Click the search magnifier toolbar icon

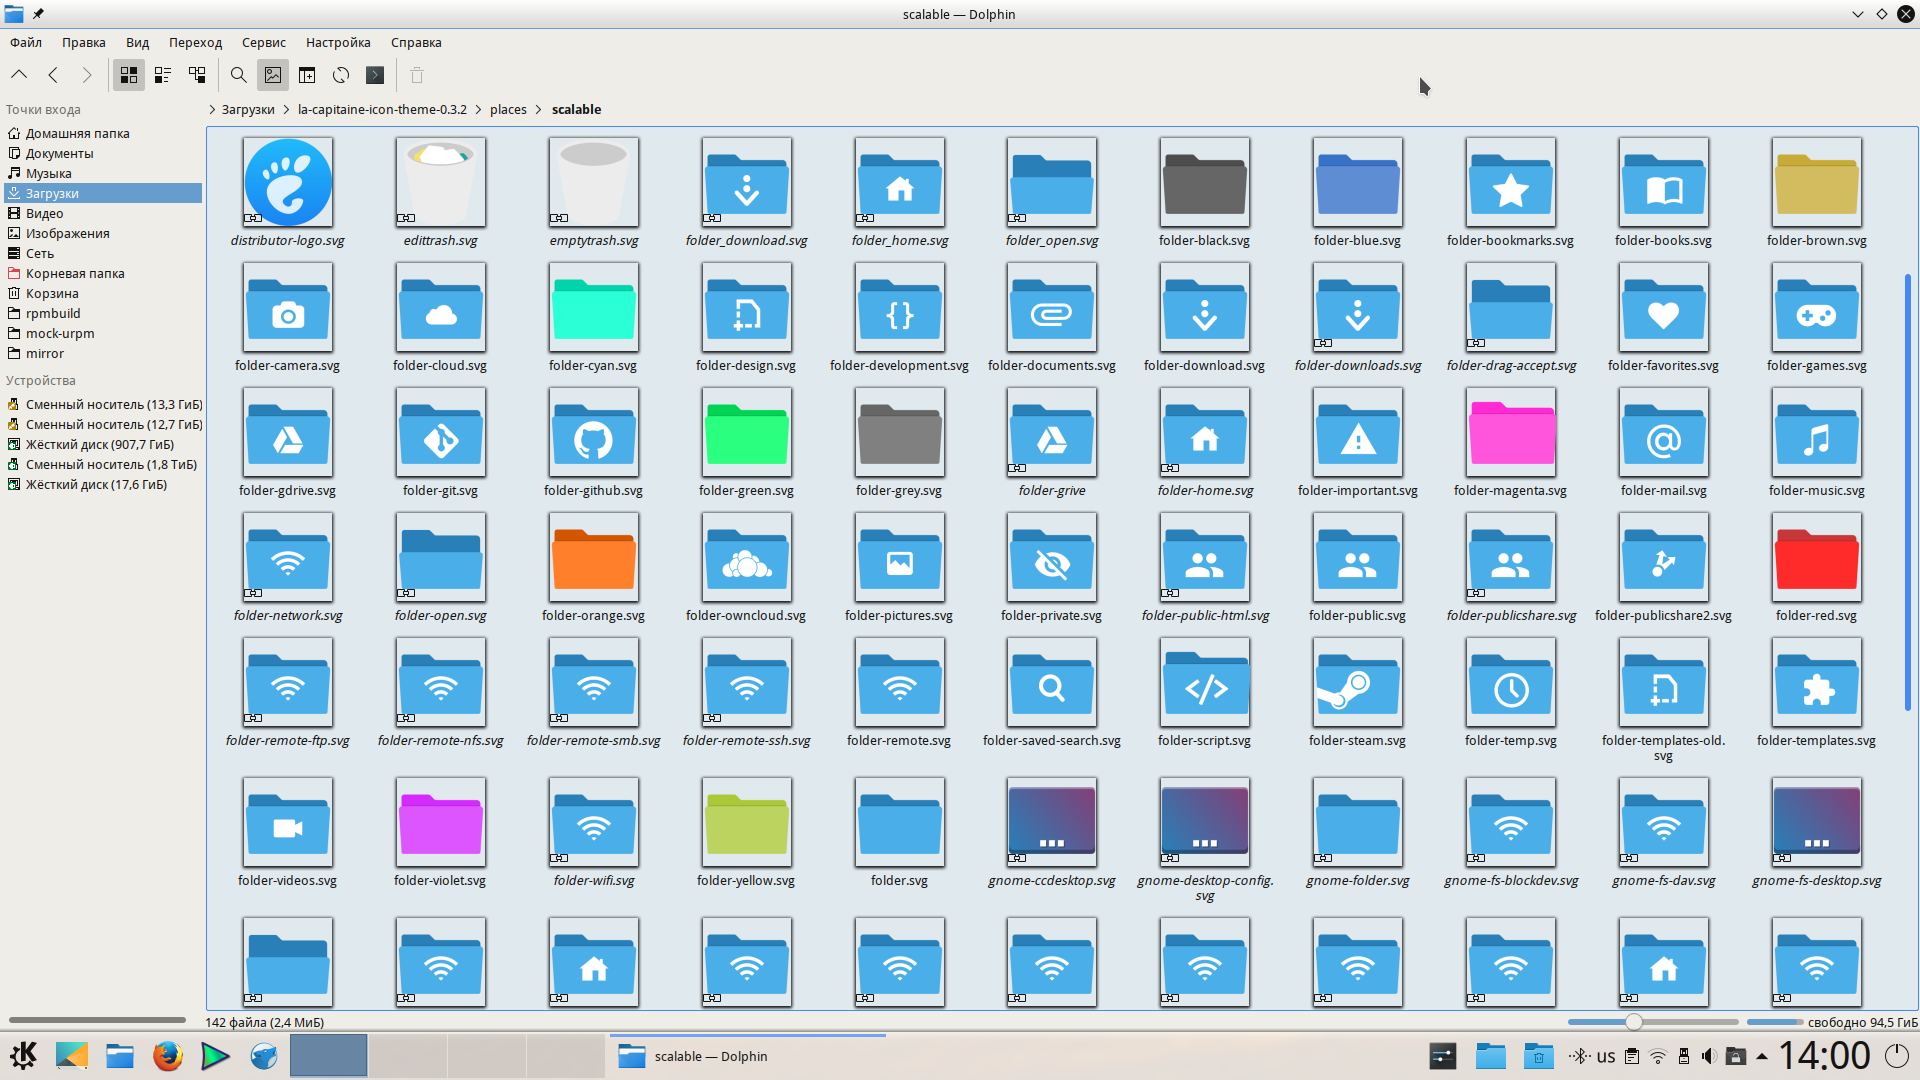coord(238,75)
